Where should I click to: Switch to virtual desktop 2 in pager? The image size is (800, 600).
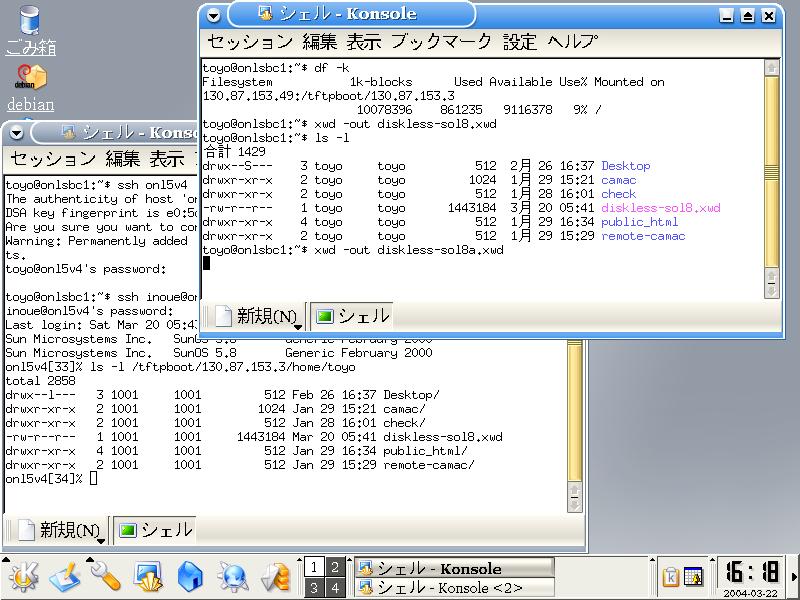(x=335, y=567)
